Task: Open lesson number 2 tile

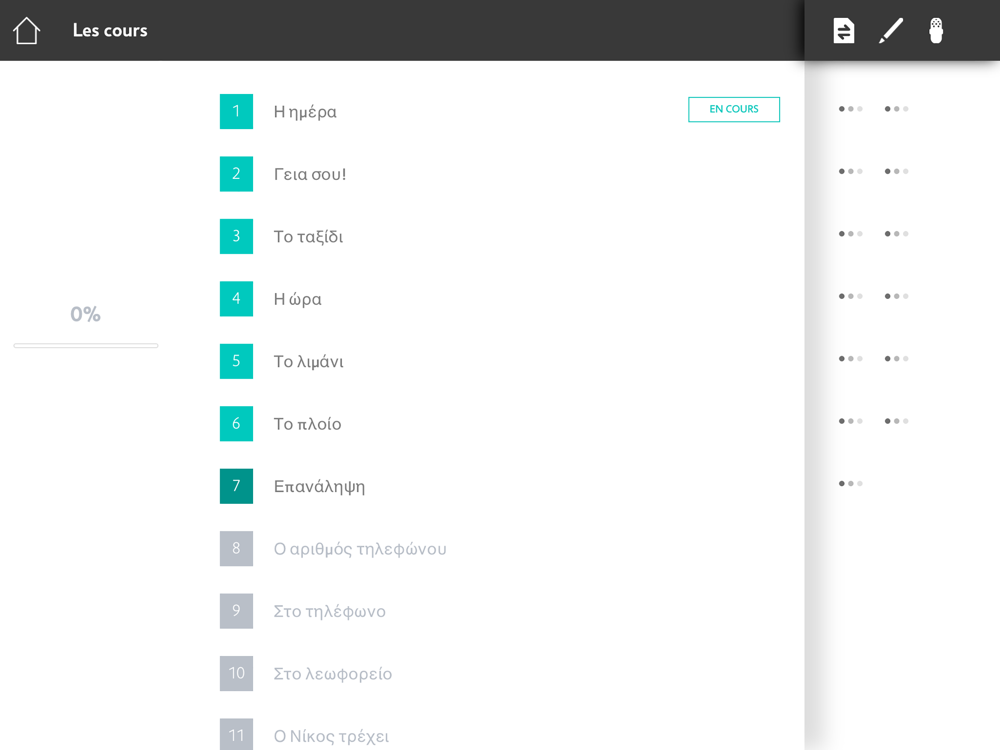Action: (x=236, y=173)
